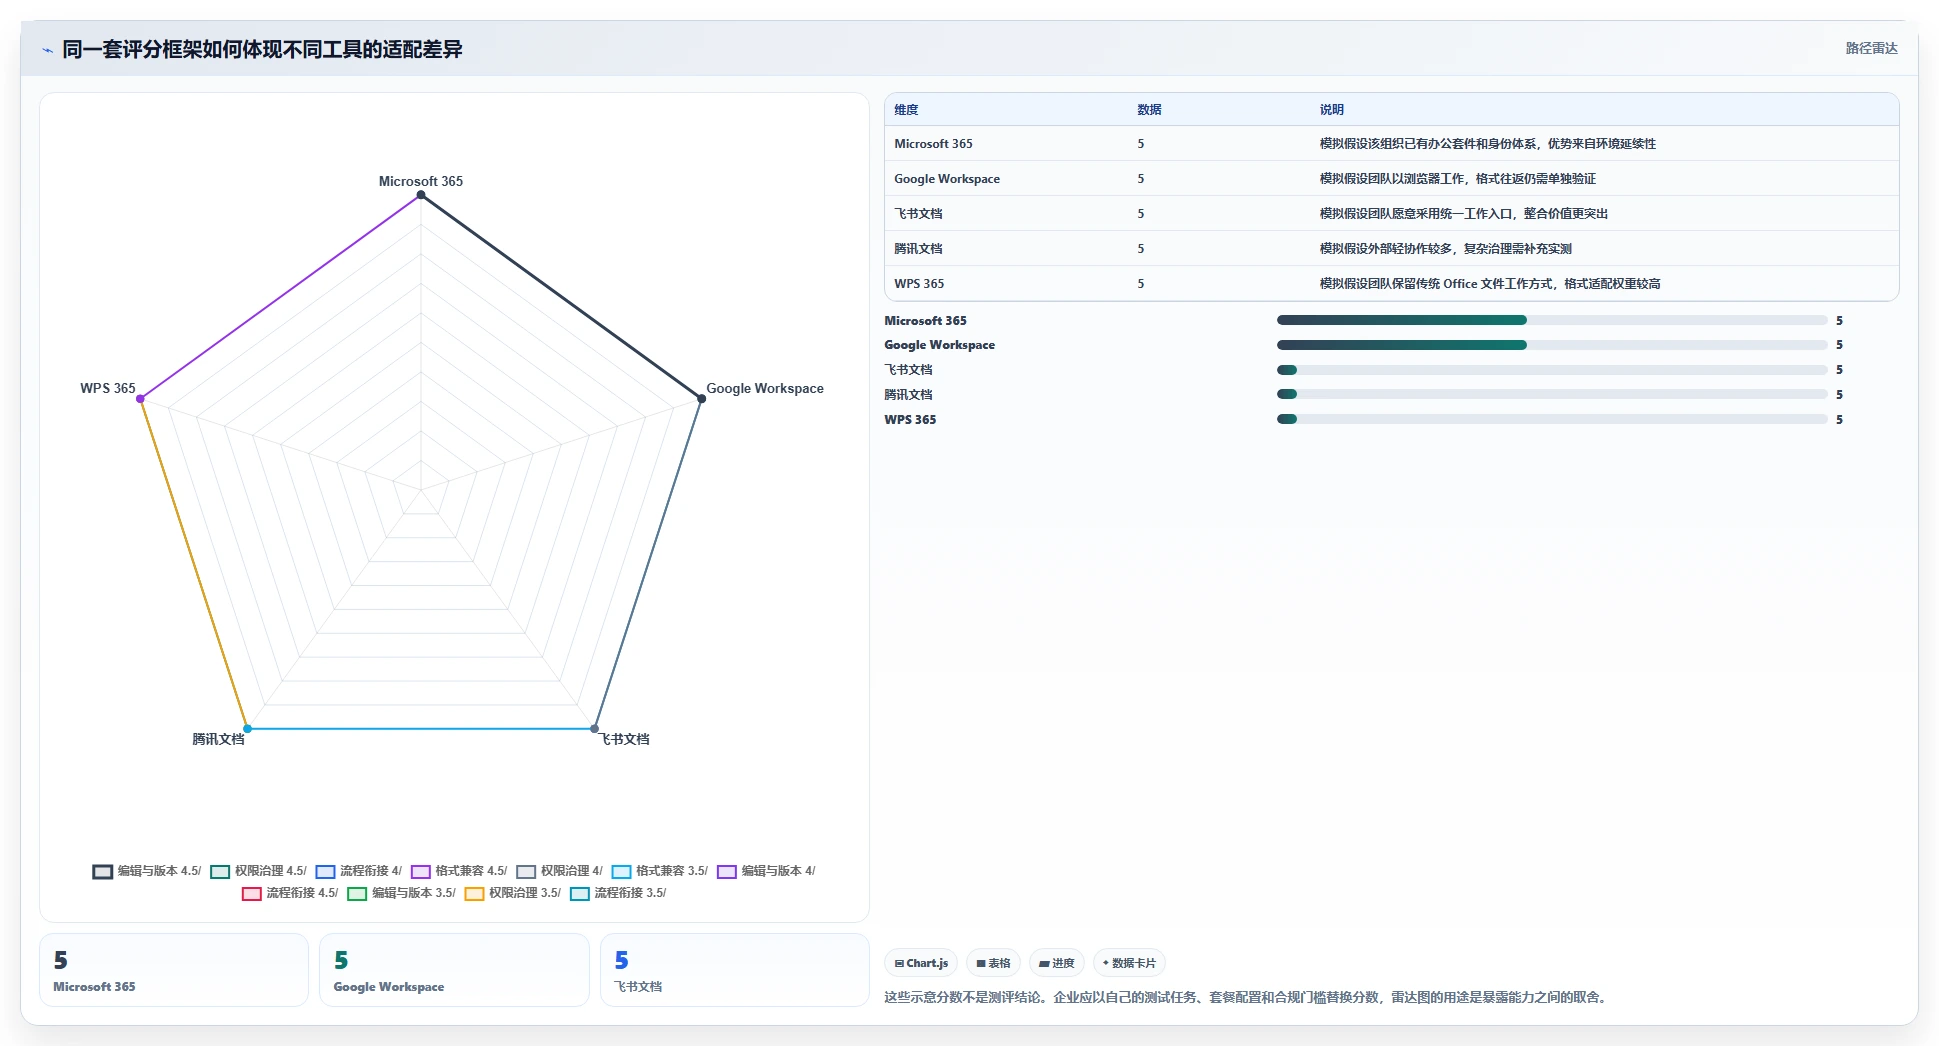
Task: Click the 维度 column header
Action: (906, 110)
